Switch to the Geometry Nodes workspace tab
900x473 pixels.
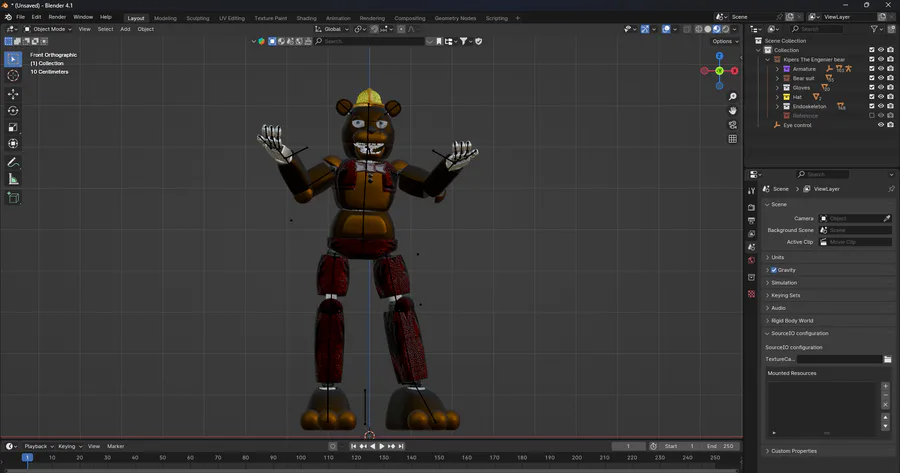455,18
